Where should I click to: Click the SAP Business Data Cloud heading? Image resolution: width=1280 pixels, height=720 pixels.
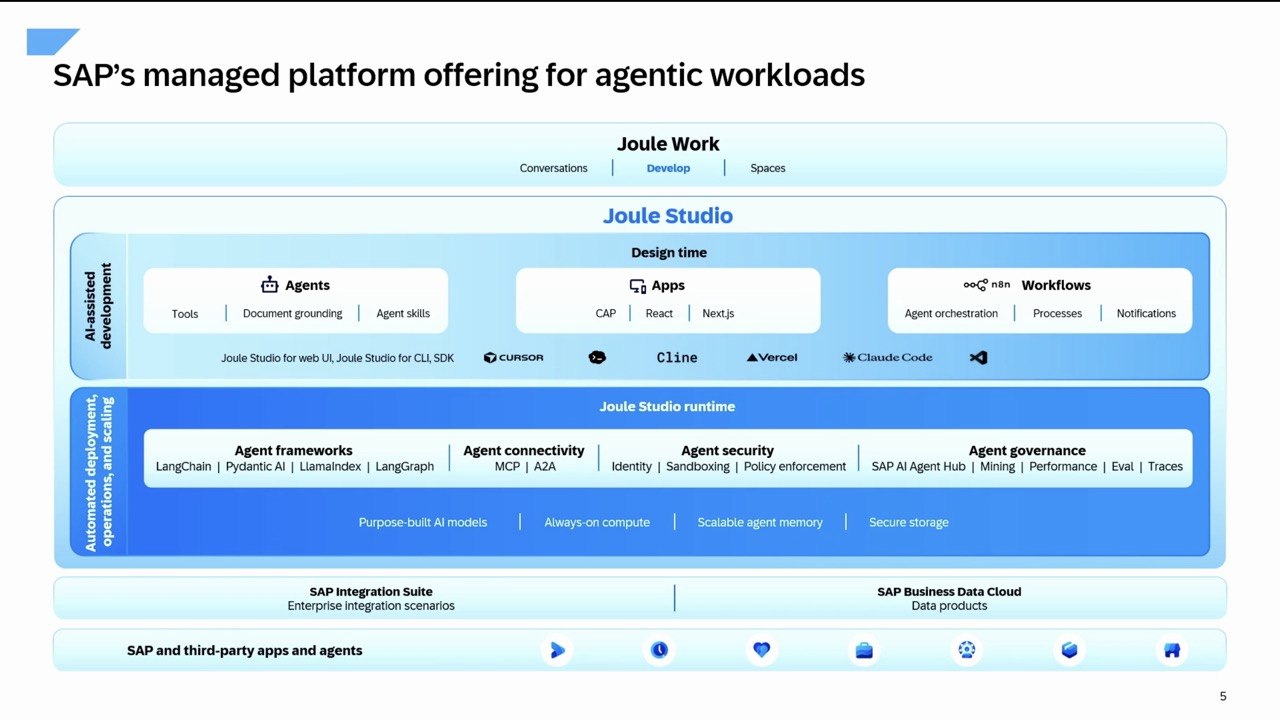[x=949, y=592]
